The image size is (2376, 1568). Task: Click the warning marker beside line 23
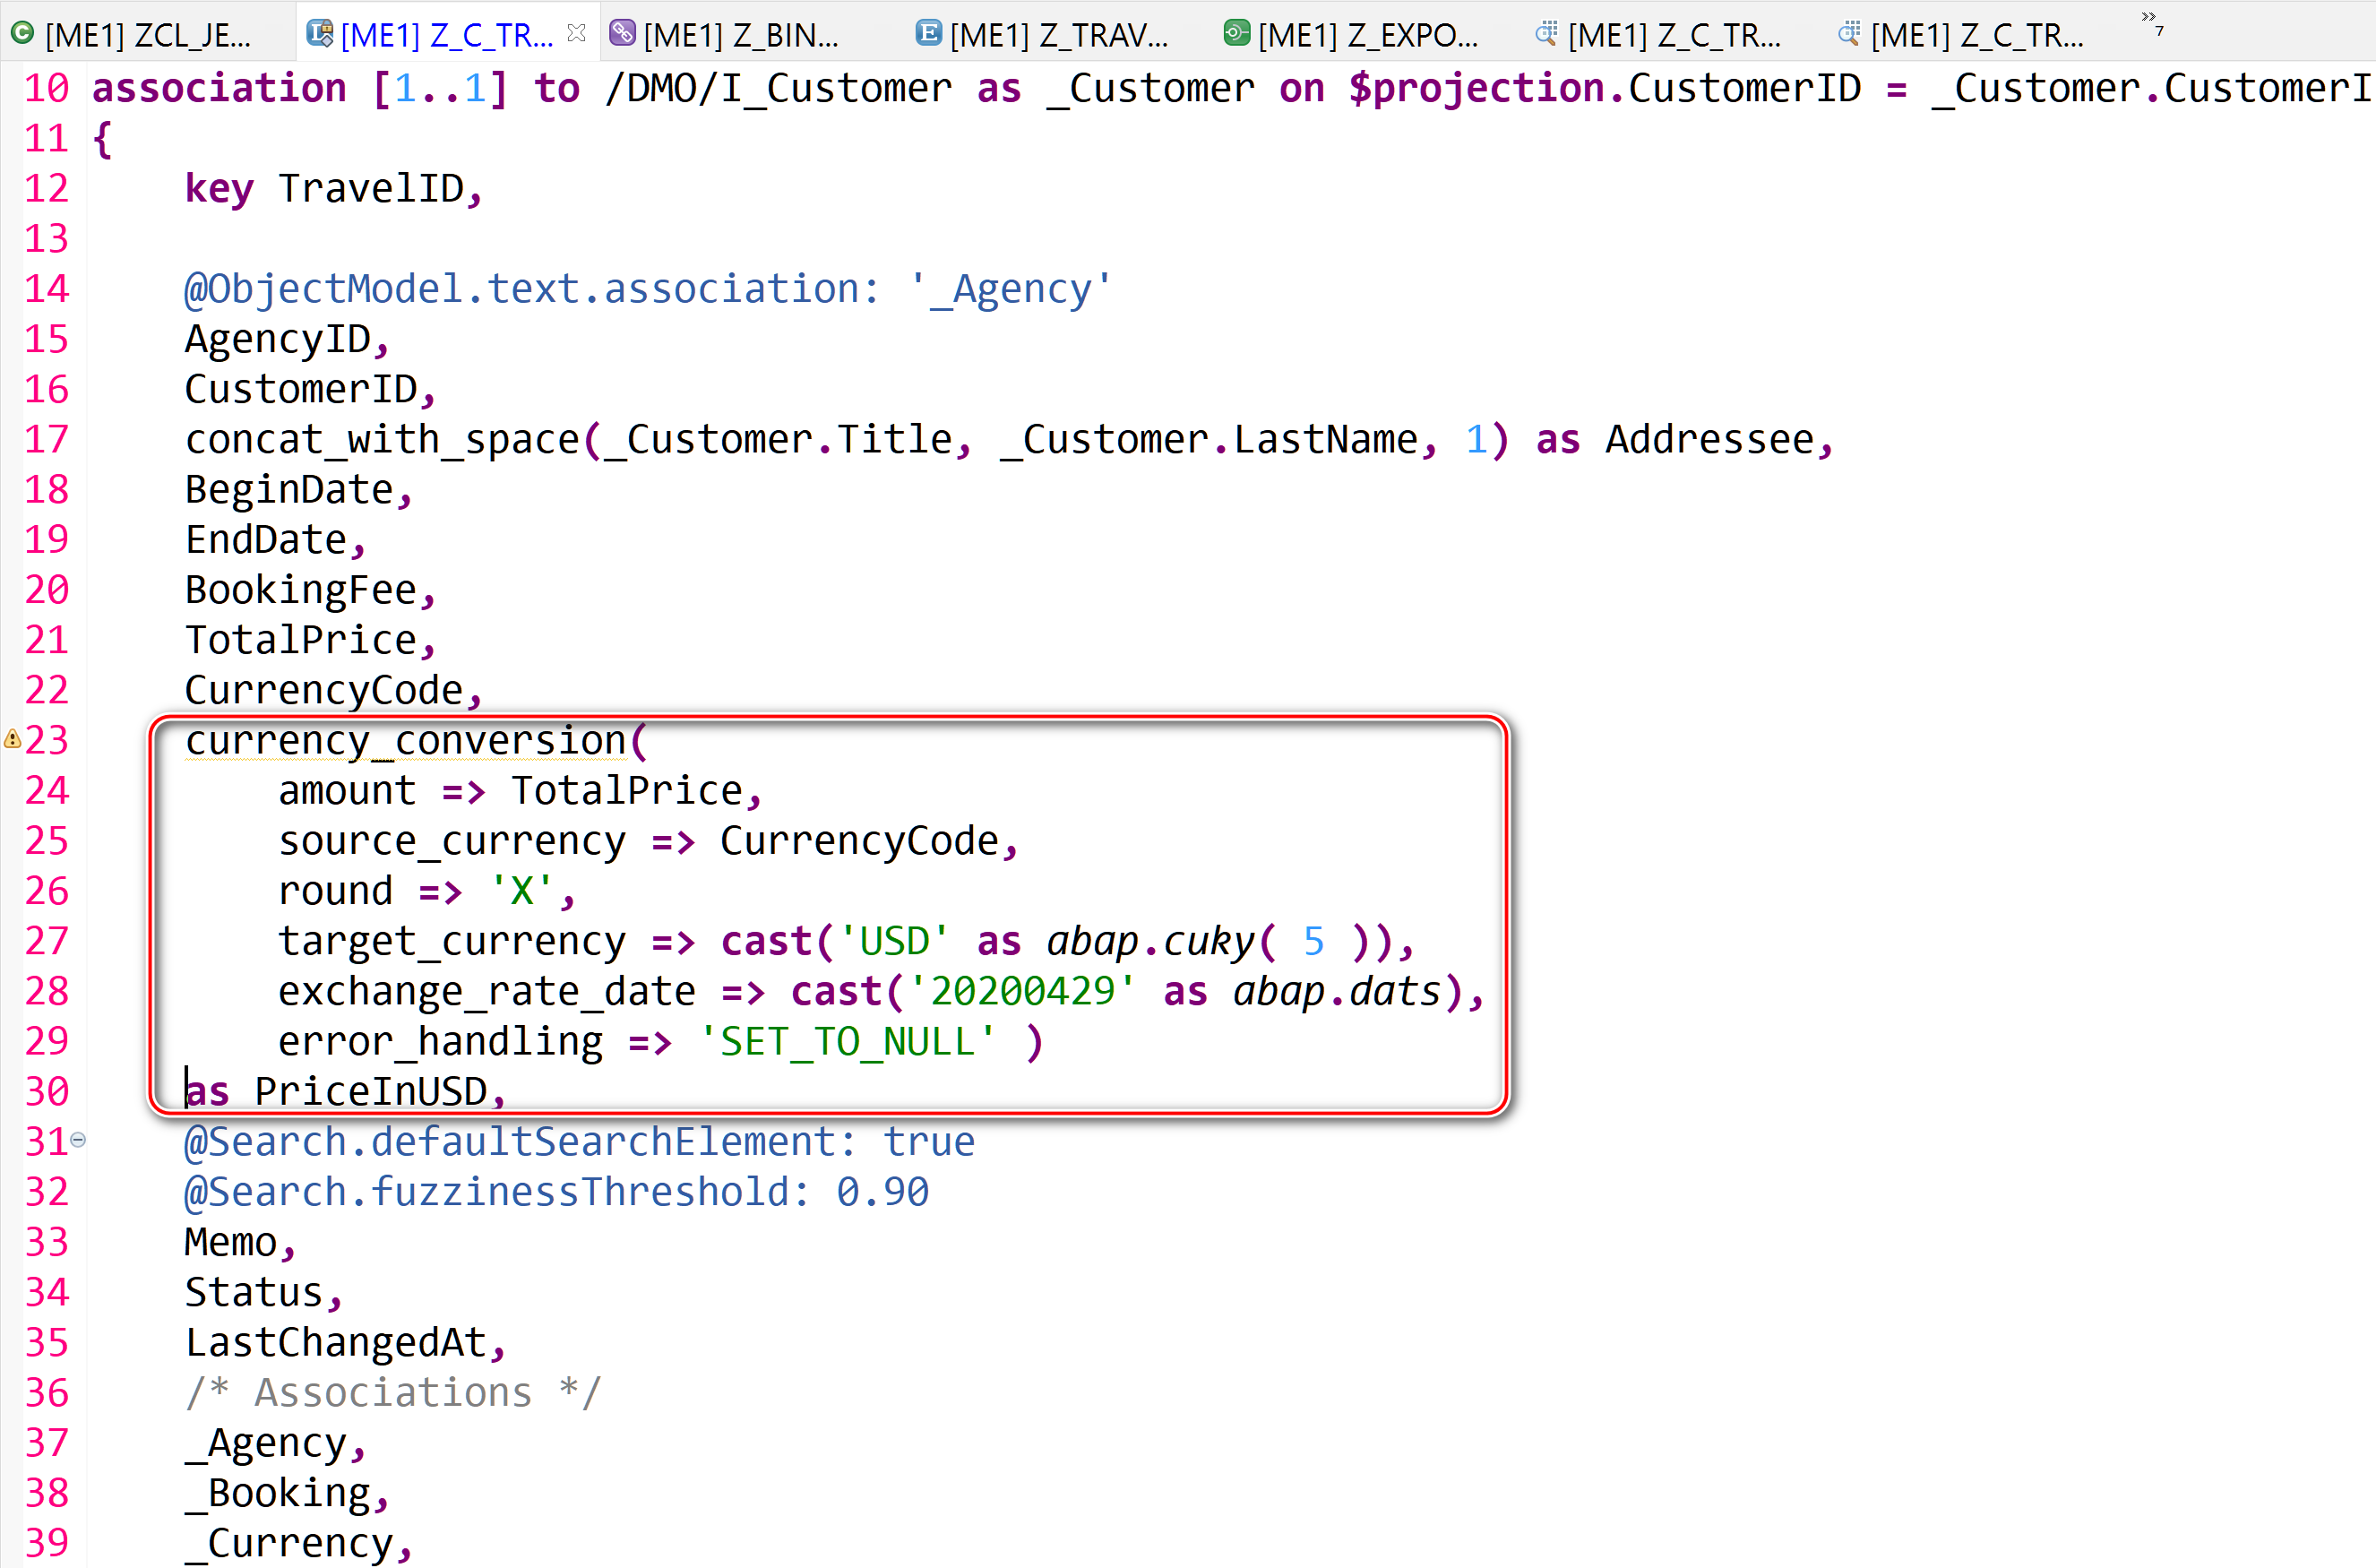11,740
